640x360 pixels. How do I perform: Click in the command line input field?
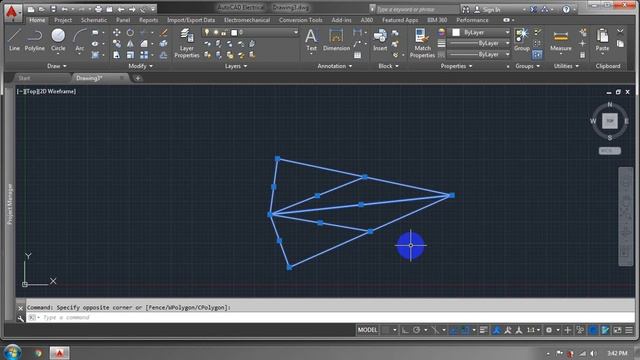coord(331,317)
